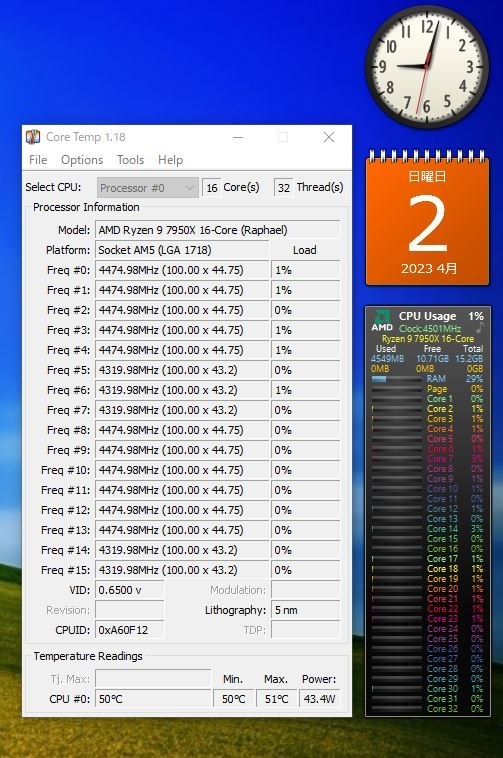Click Ryzen 9 7950X 16-Core text in gadget
The image size is (503, 758).
coord(428,339)
